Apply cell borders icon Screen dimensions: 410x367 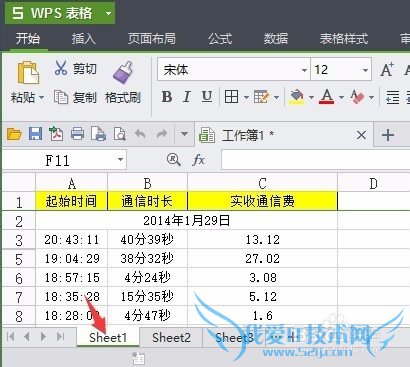[231, 97]
